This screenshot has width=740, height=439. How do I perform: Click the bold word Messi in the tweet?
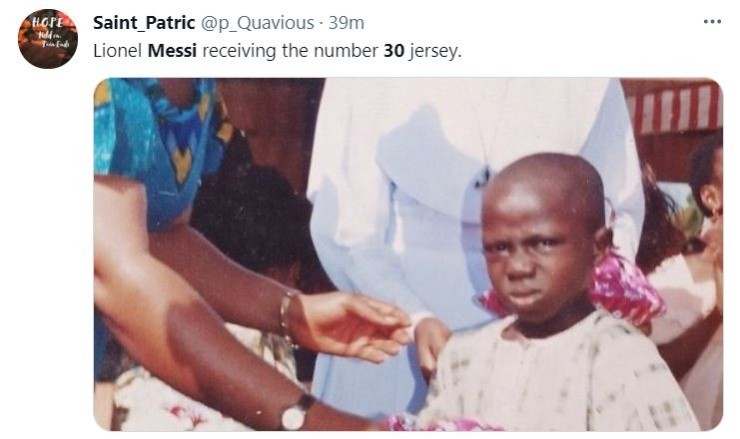point(172,51)
